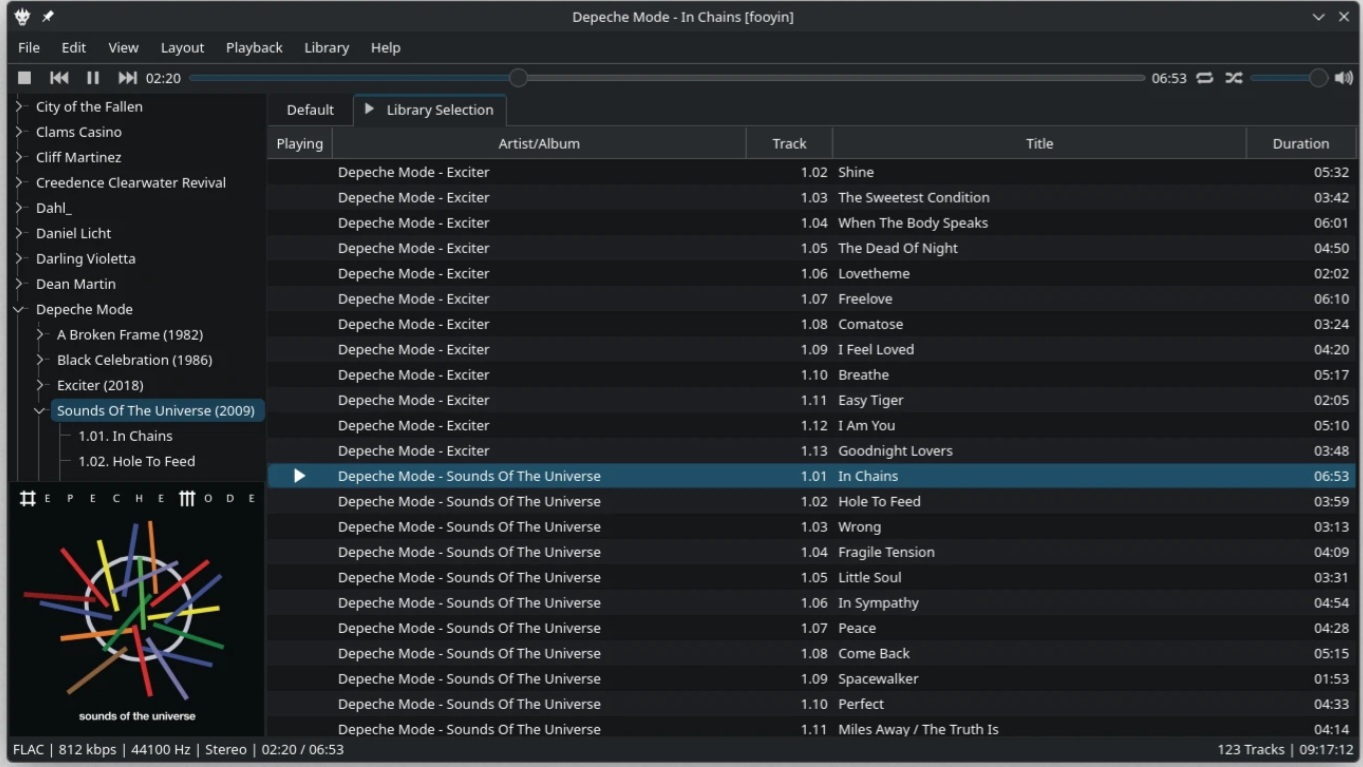
Task: Sort by the Duration column header
Action: [x=1301, y=143]
